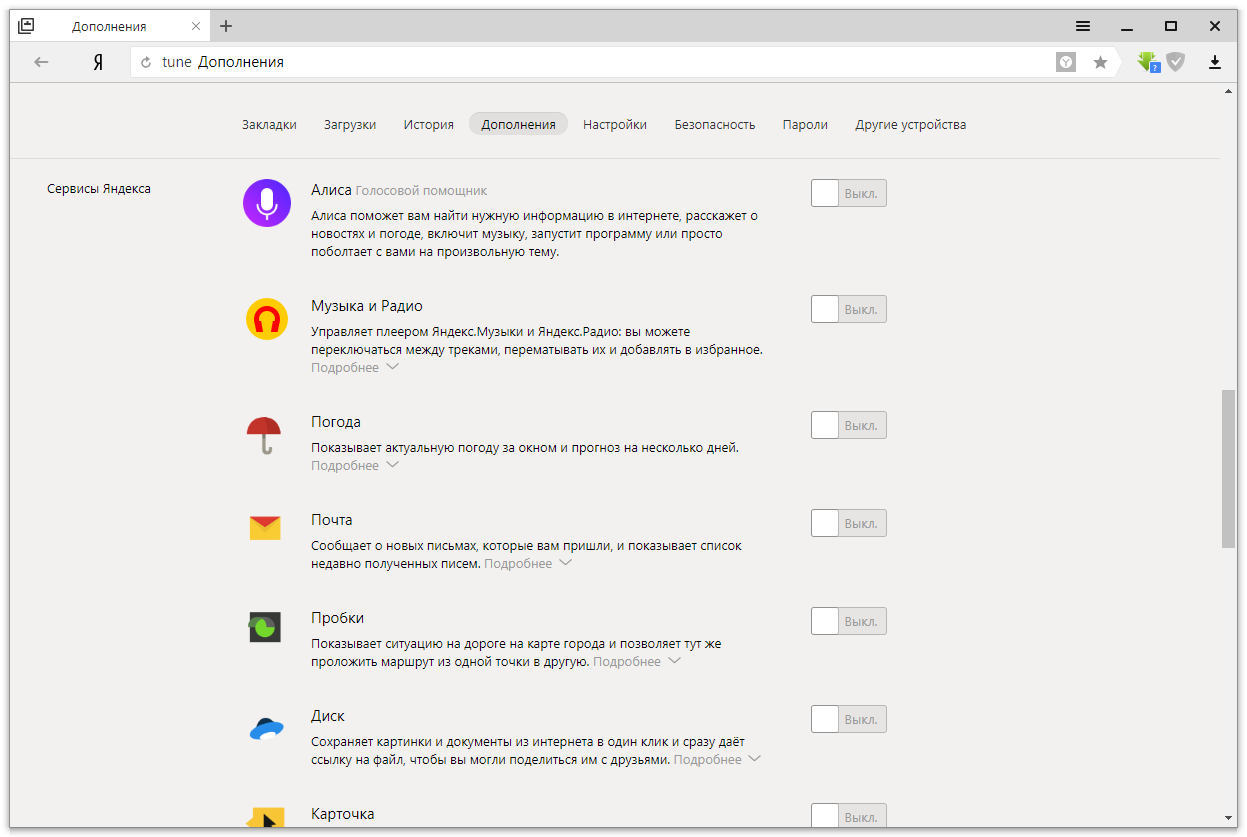1247x837 pixels.
Task: Enable the Алиса extension toggle
Action: 848,193
